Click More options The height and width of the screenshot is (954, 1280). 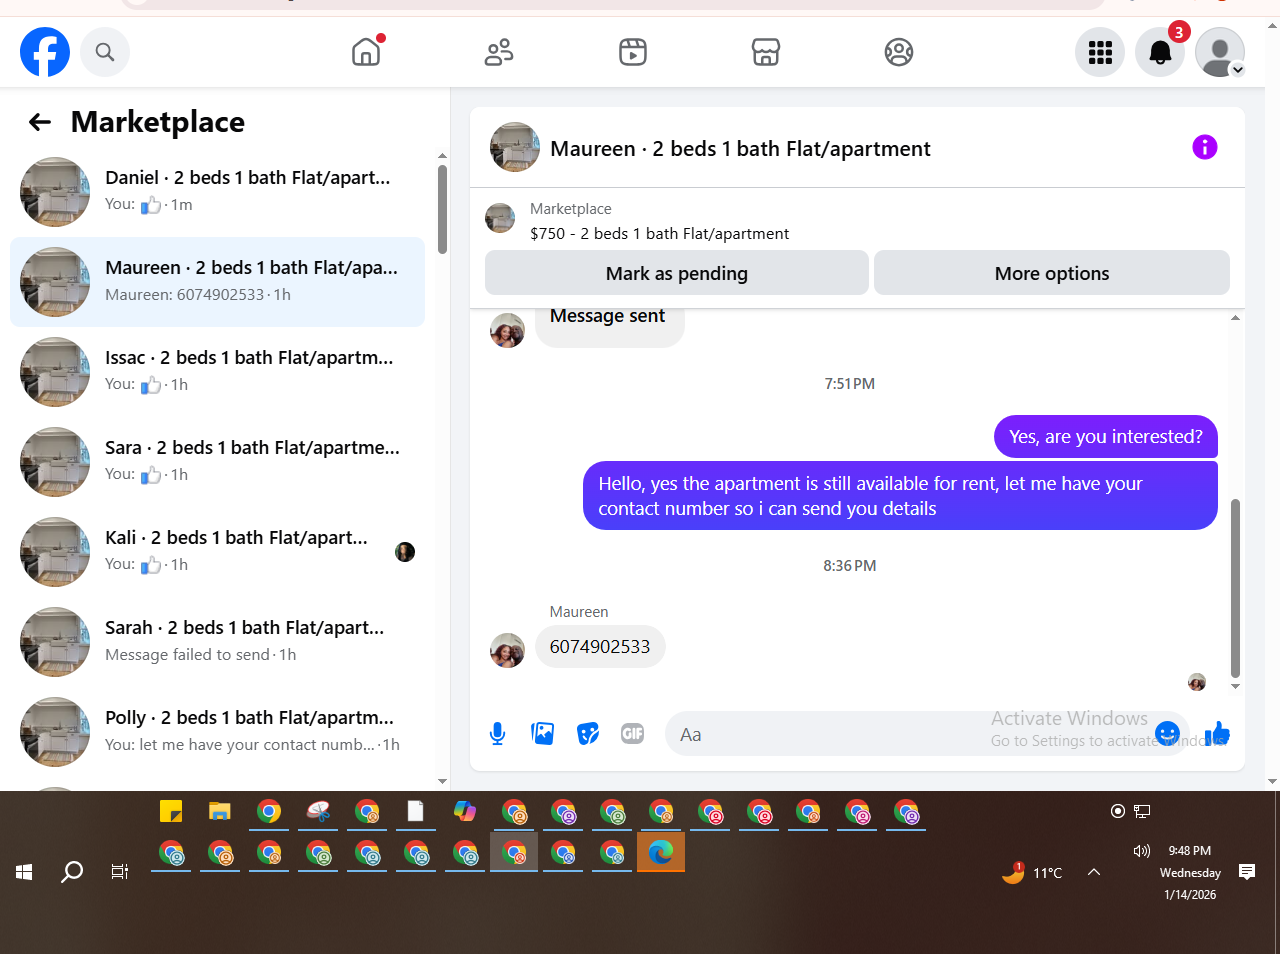pyautogui.click(x=1052, y=273)
